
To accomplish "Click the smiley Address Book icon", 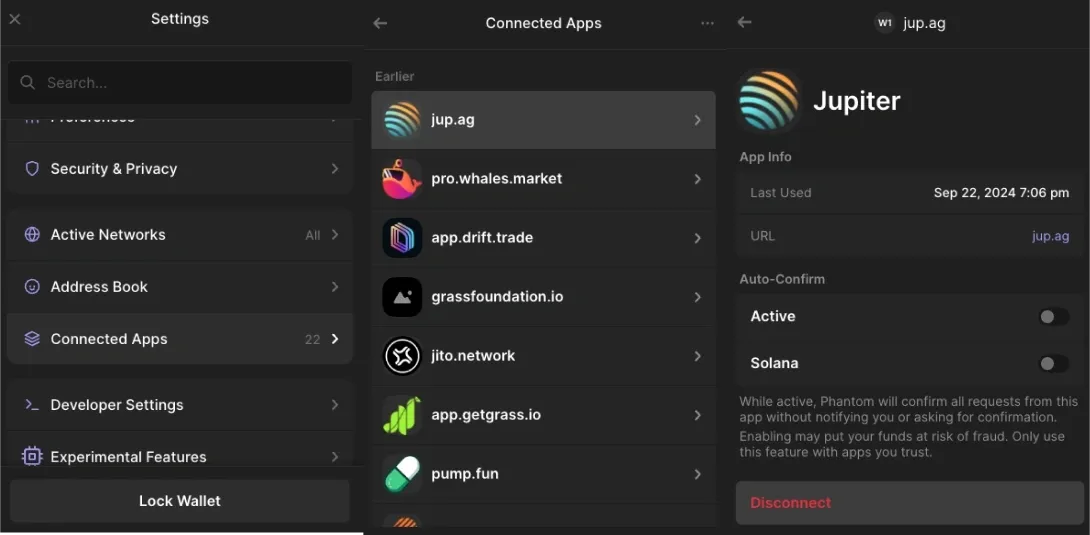I will [32, 287].
